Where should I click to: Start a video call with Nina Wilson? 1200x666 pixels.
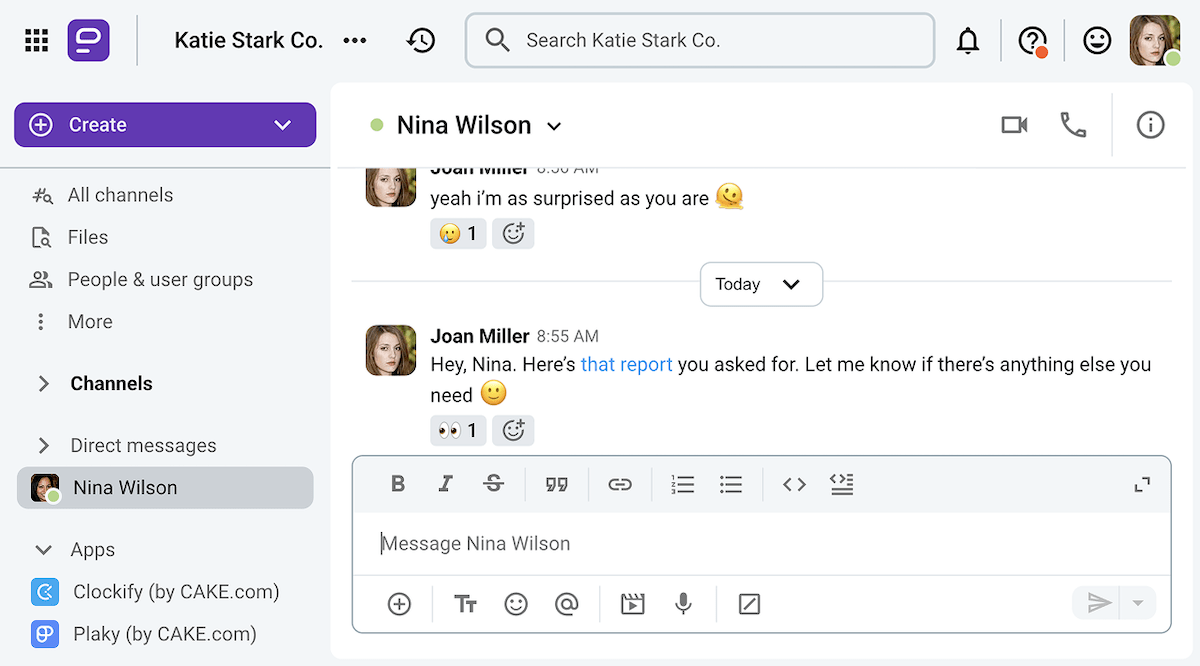pos(1014,125)
